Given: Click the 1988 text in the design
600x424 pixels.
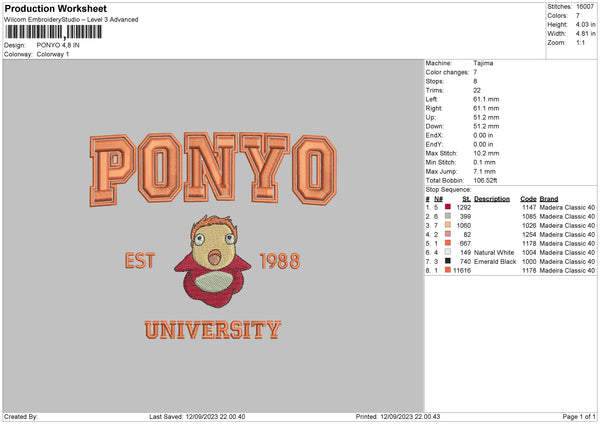Looking at the screenshot, I should click(279, 263).
